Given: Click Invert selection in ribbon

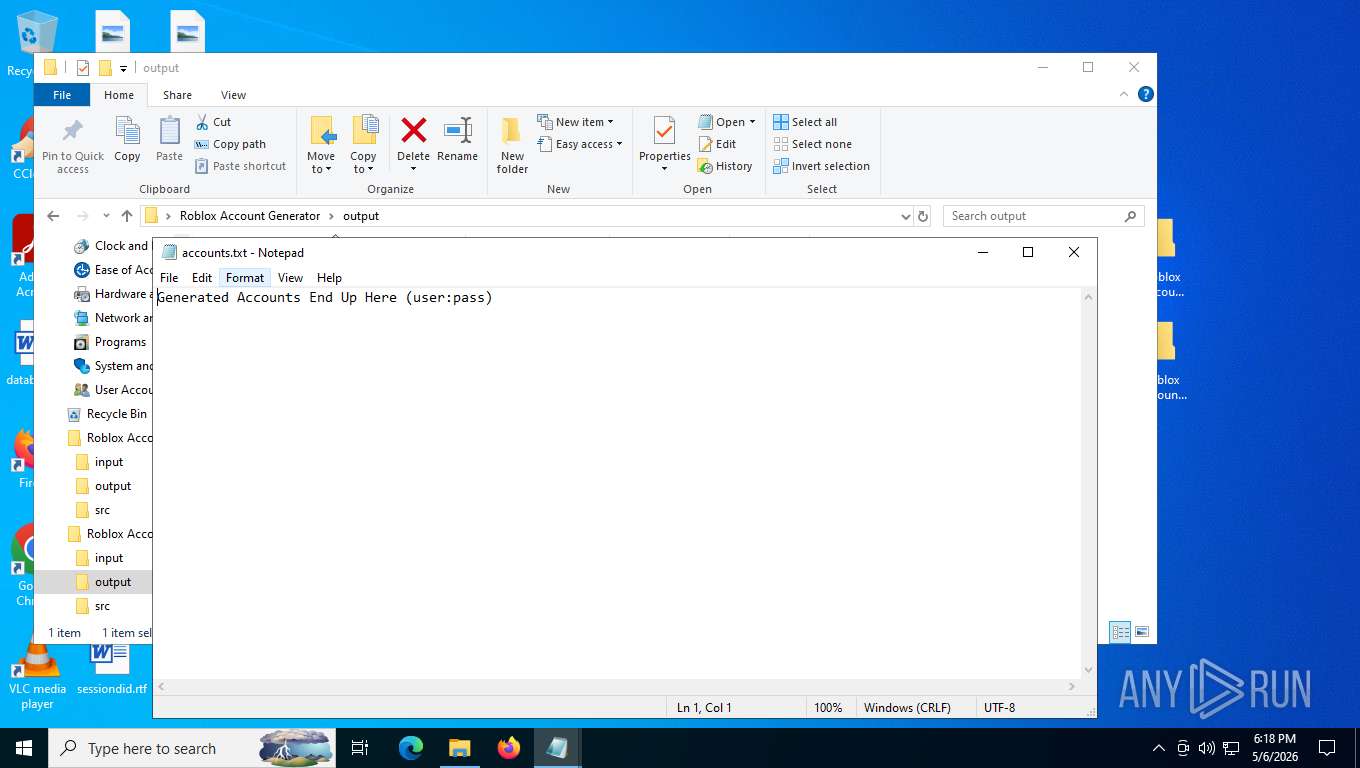Looking at the screenshot, I should point(821,166).
